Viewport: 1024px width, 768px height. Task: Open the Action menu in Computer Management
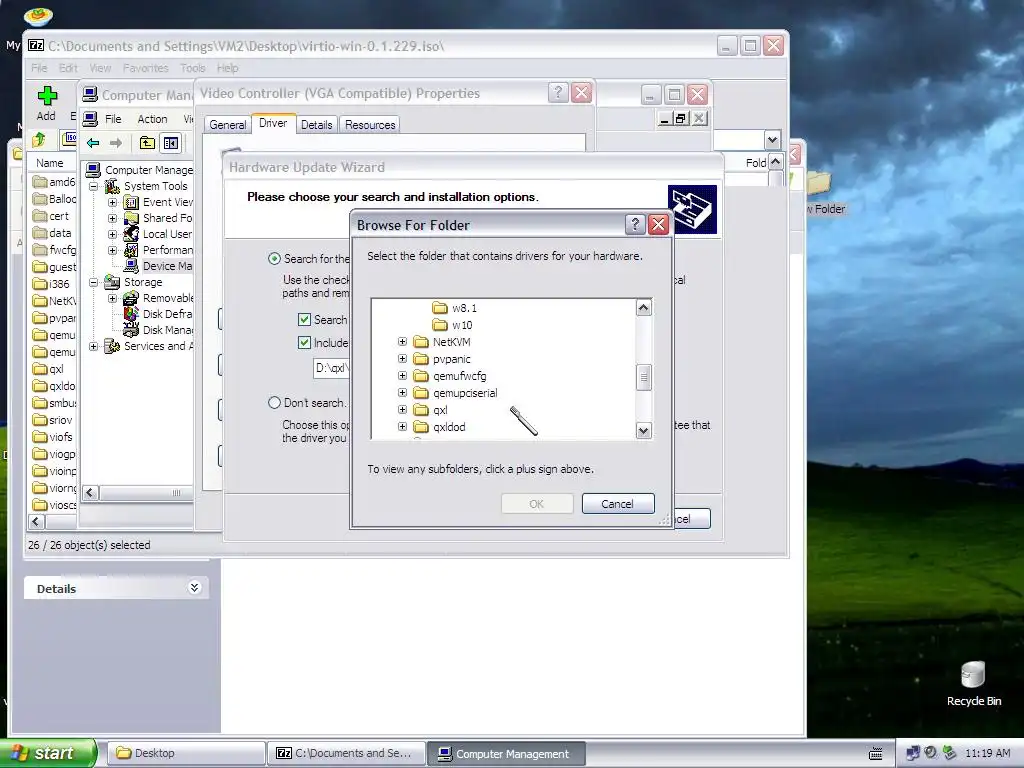point(152,119)
